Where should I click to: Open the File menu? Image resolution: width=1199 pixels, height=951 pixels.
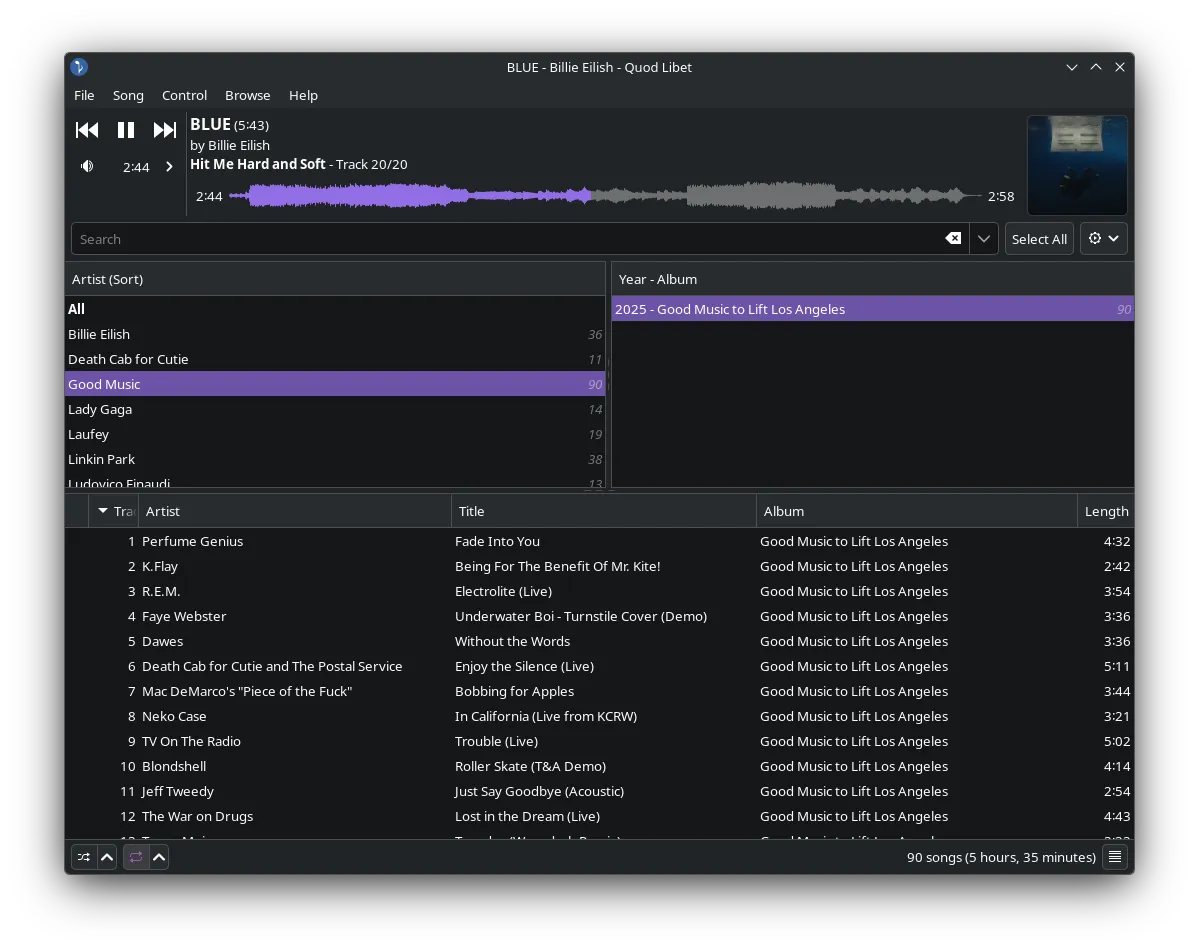[x=84, y=96]
